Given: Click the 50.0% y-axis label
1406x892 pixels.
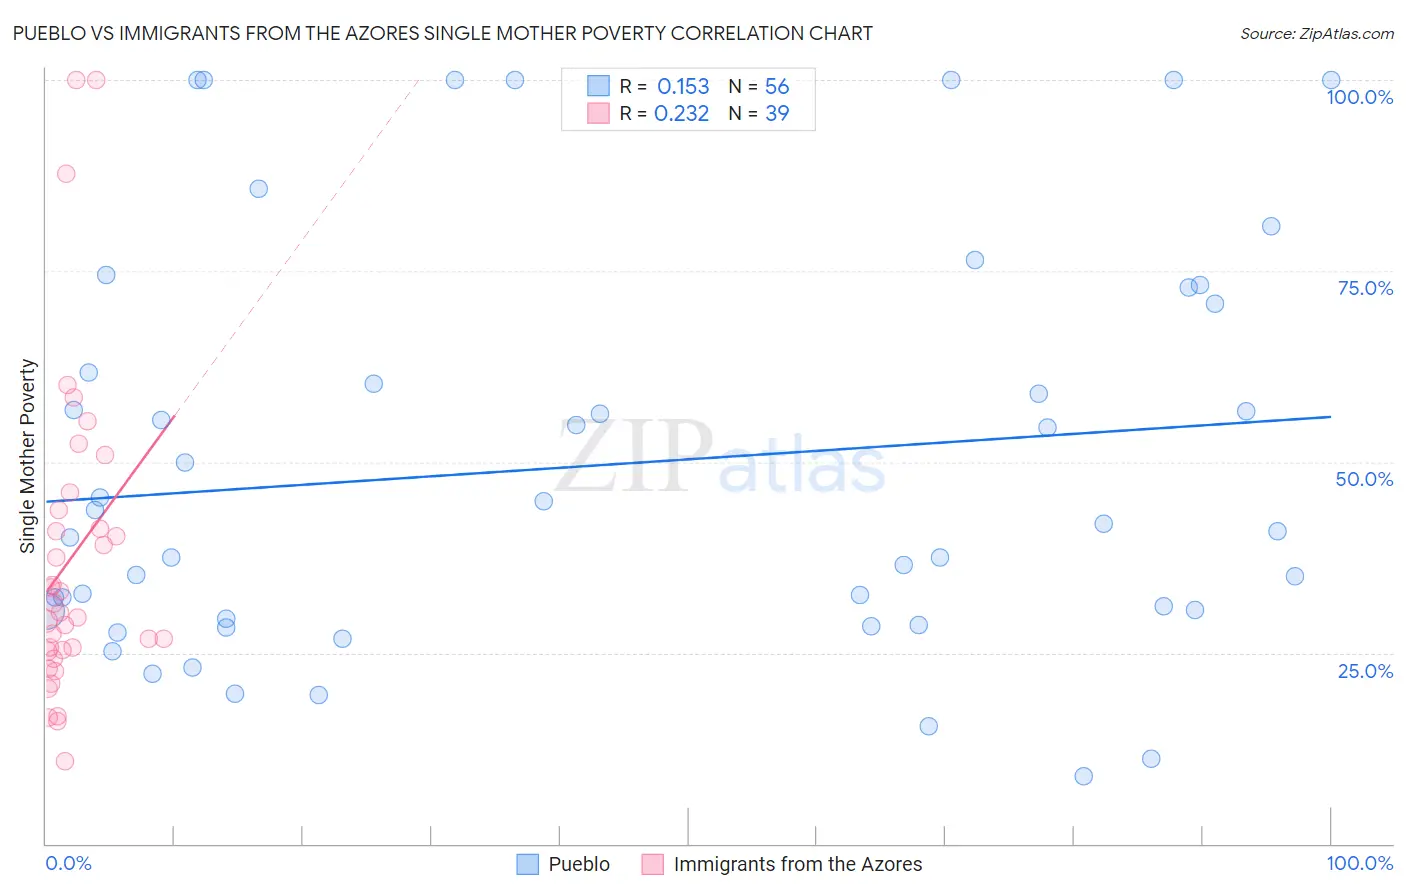Looking at the screenshot, I should click(x=1365, y=479).
